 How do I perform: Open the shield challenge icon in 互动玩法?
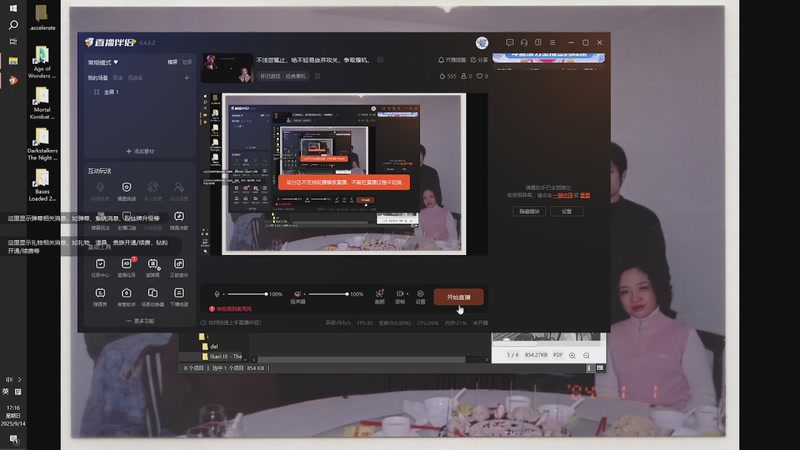(x=127, y=187)
